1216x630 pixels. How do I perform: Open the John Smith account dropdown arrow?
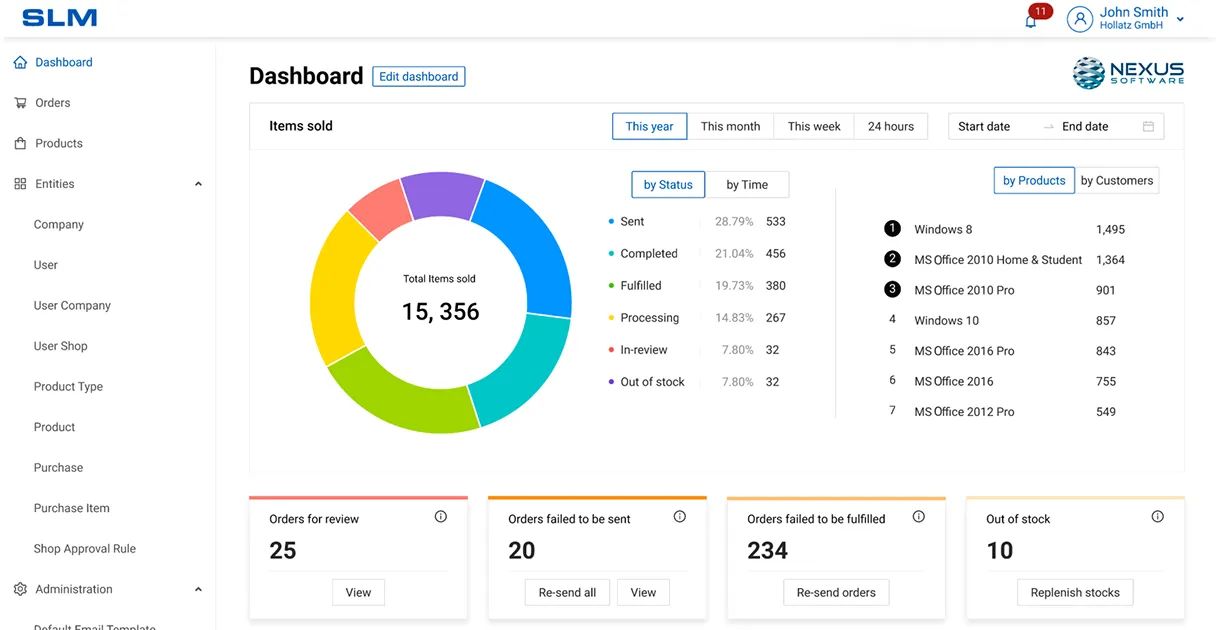pos(1180,20)
